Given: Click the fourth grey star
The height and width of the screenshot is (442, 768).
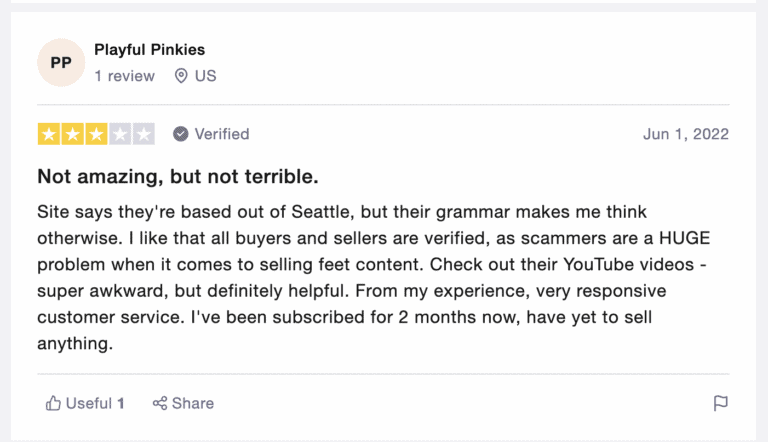Looking at the screenshot, I should tap(120, 134).
